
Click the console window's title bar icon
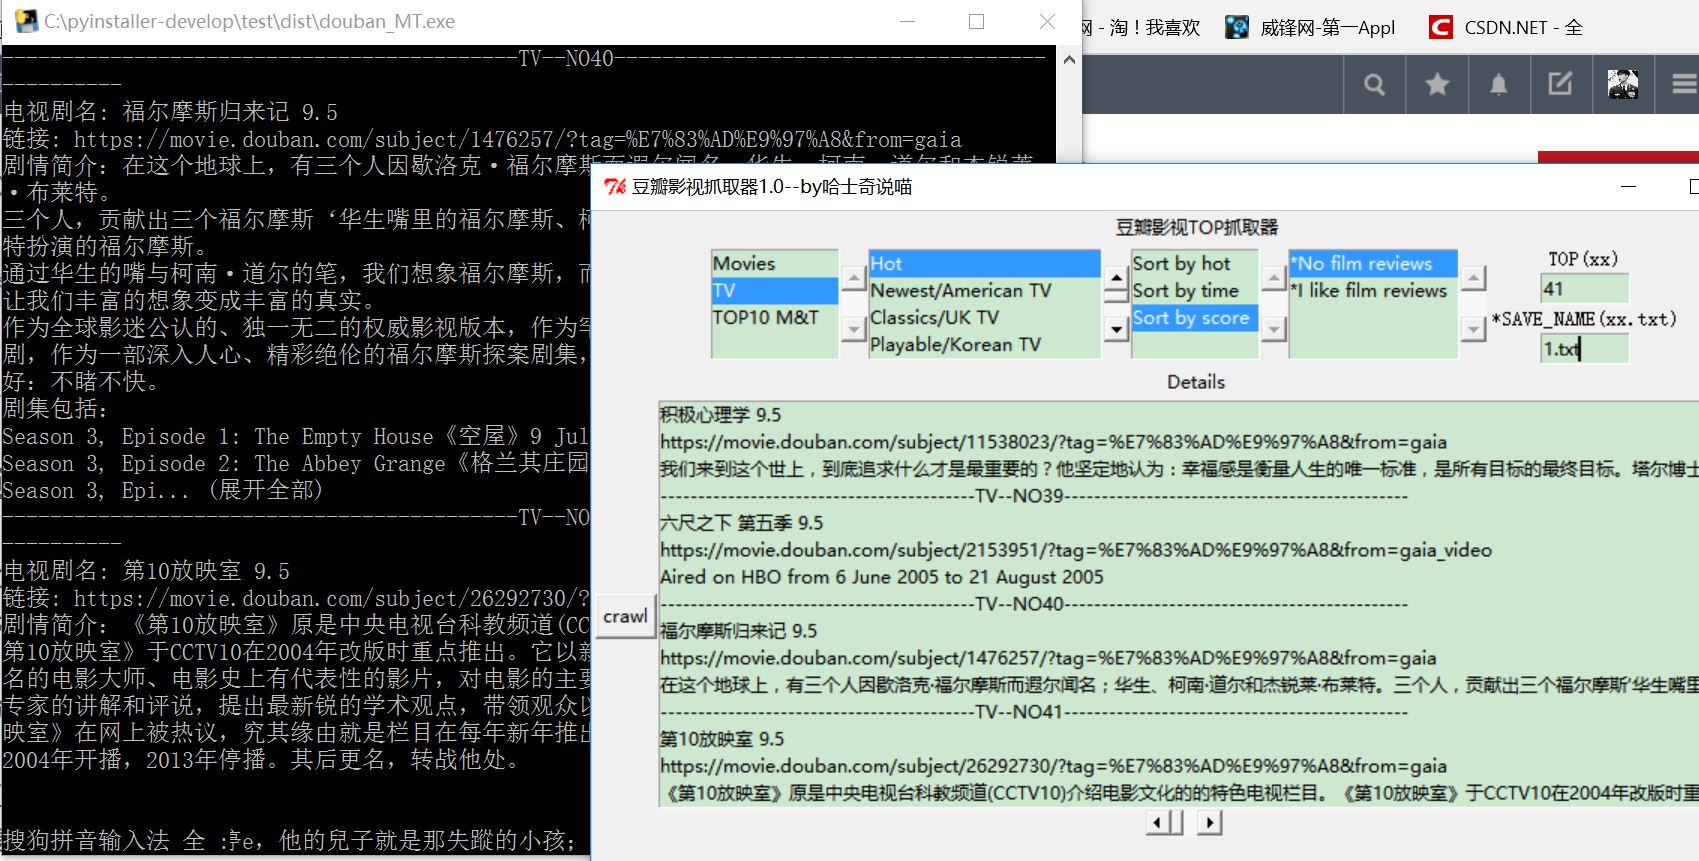click(25, 21)
